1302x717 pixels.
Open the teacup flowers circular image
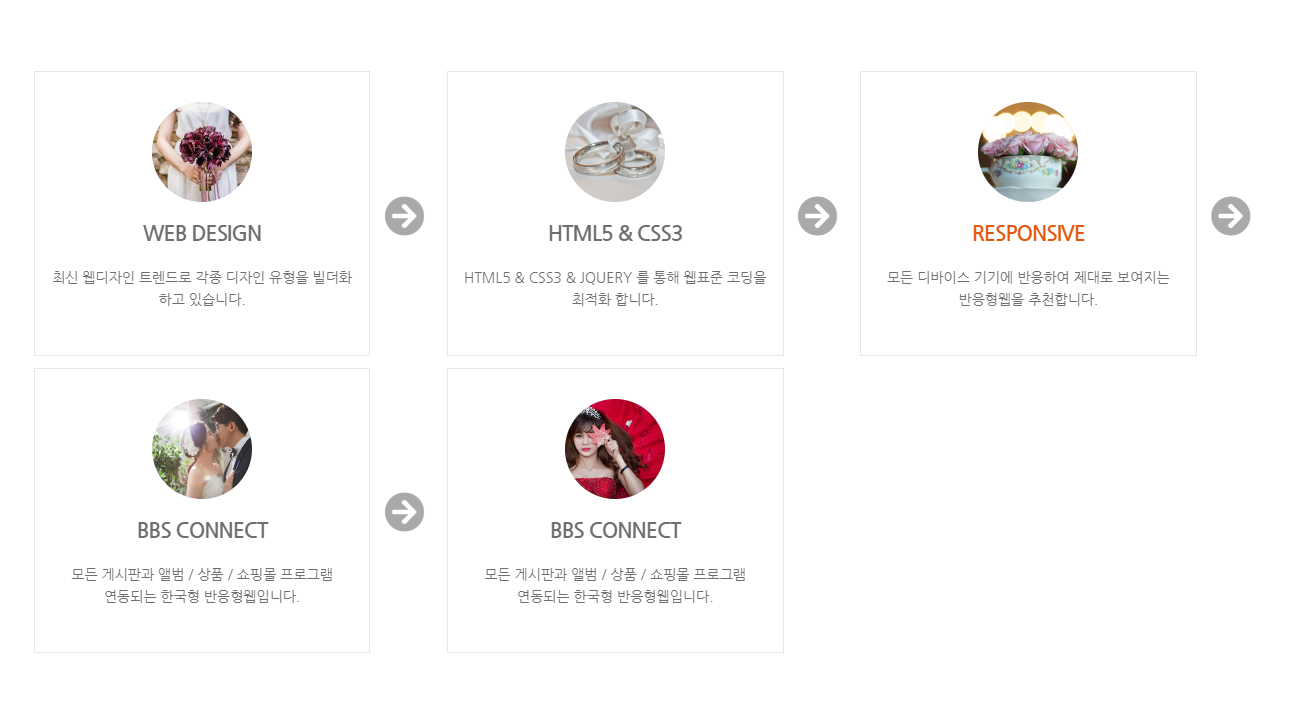tap(1028, 152)
